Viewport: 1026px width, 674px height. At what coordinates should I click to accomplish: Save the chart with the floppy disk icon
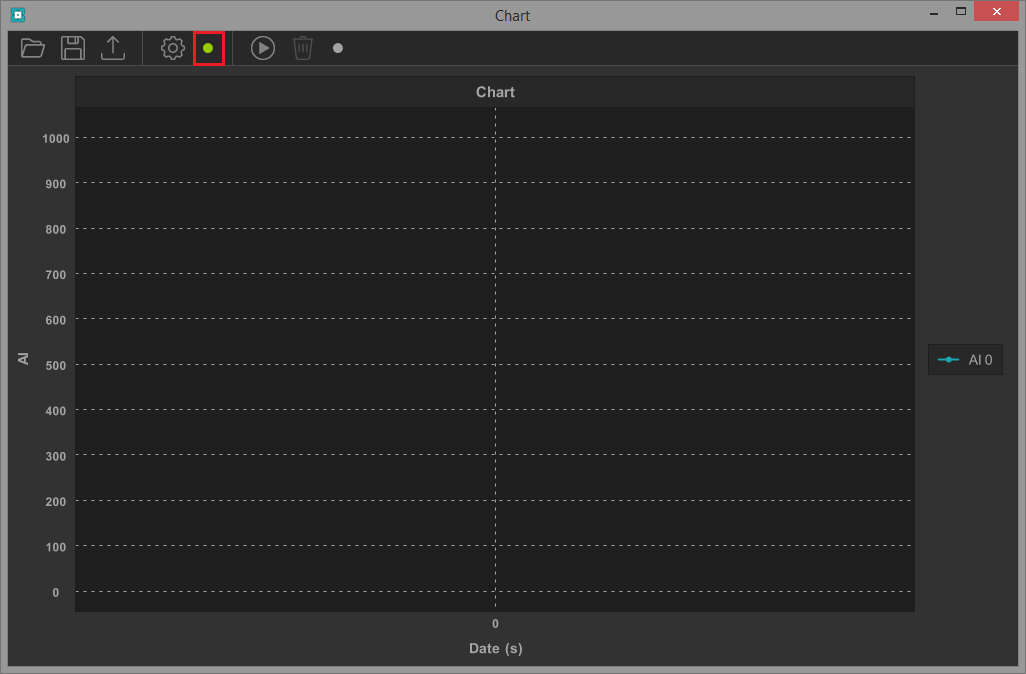click(x=73, y=48)
